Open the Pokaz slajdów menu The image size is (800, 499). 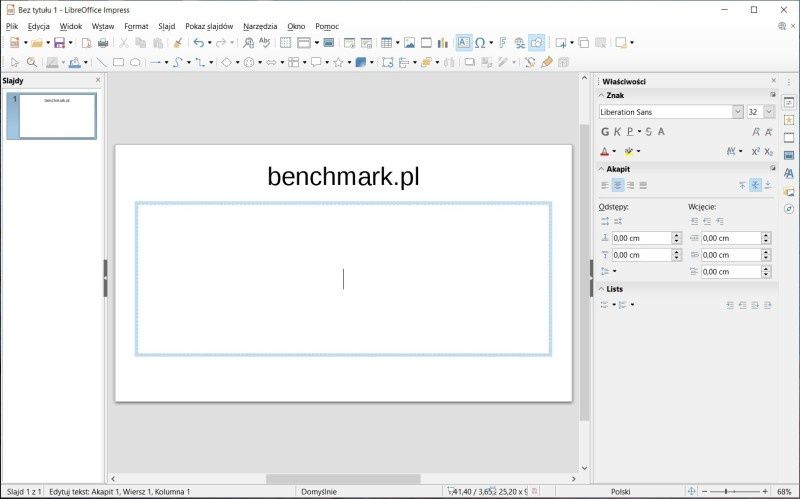pos(209,26)
